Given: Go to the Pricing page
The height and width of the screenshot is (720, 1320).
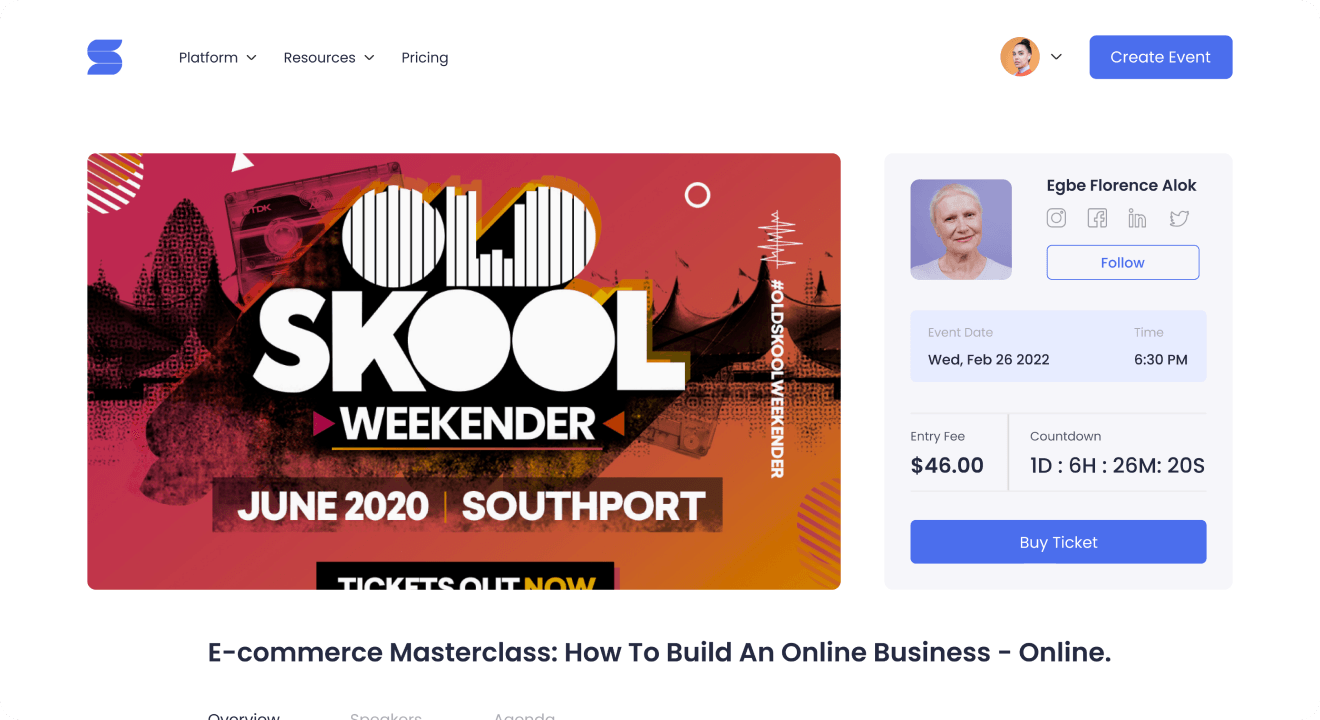Looking at the screenshot, I should 425,58.
